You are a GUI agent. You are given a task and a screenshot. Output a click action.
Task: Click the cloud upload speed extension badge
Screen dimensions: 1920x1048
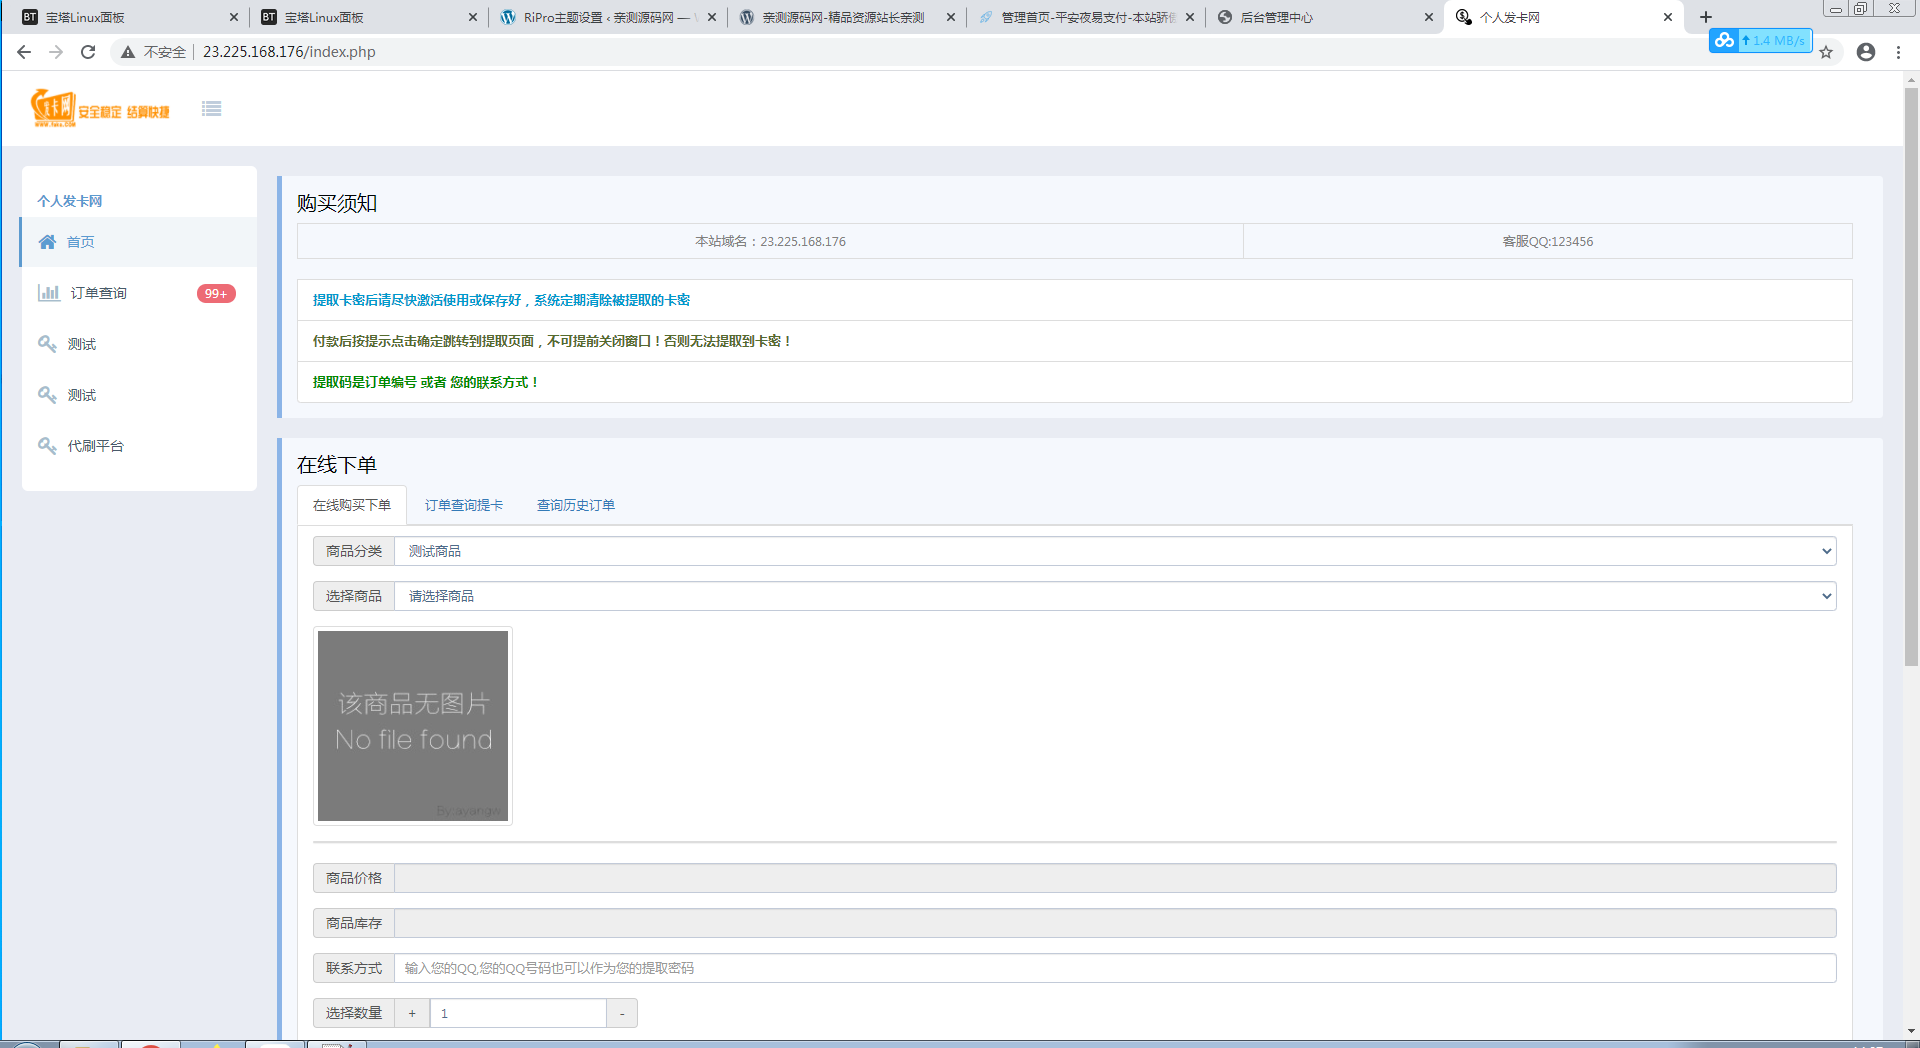(x=1760, y=40)
